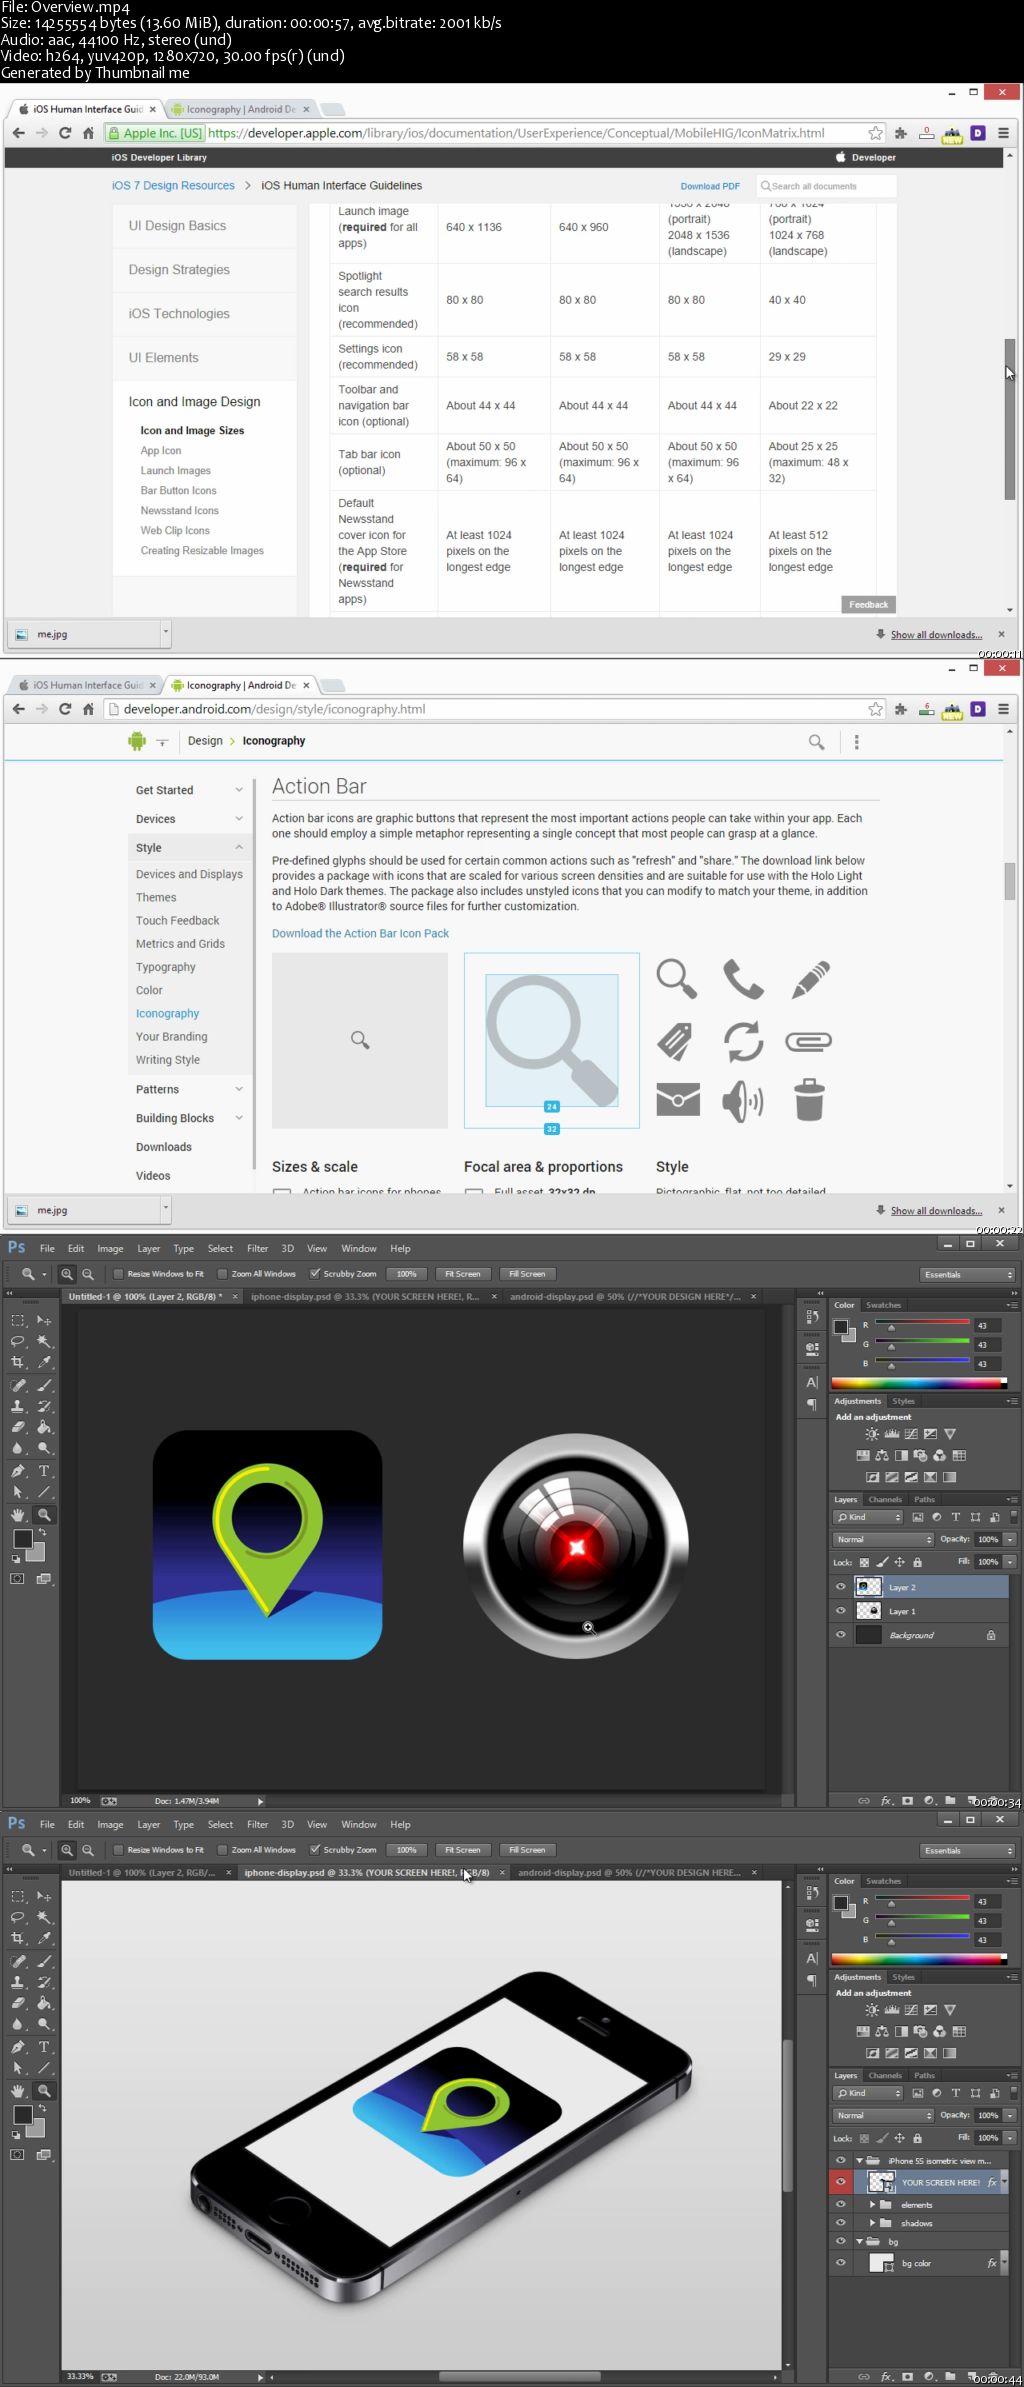Open layer style fx menu in the iphone-display Layers panel

click(x=886, y=2377)
